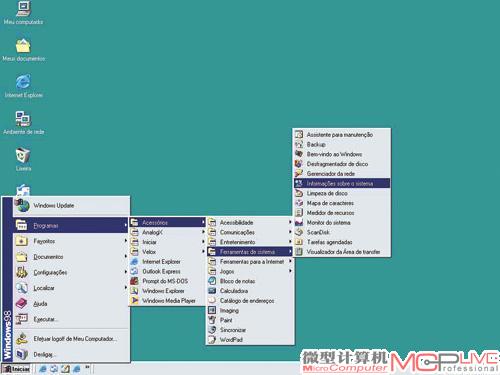This screenshot has width=500, height=375.
Task: Open Documentos entry in Start menu
Action: click(71, 257)
